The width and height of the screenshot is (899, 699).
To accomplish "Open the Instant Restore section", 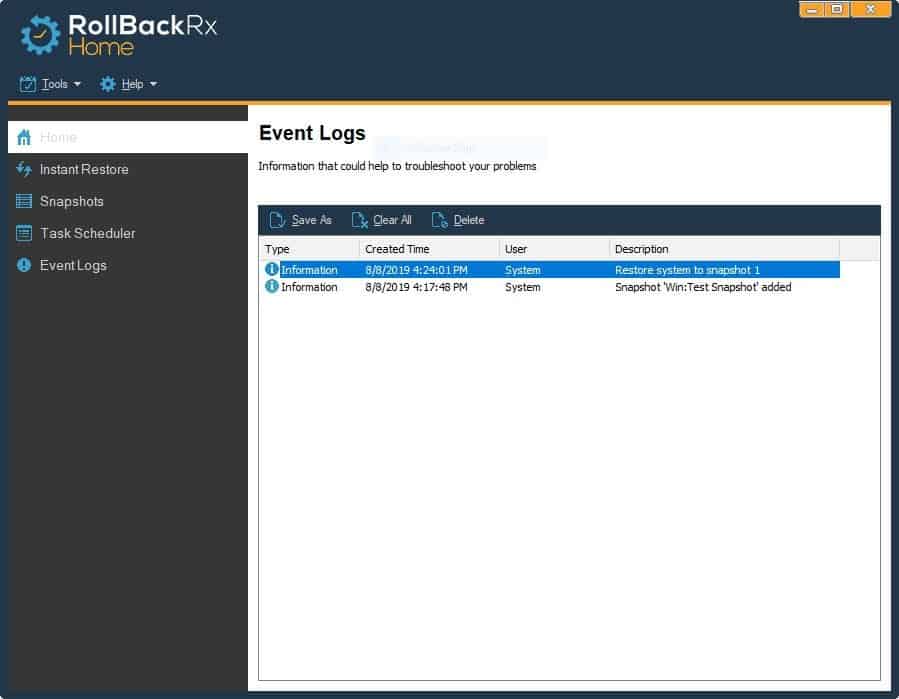I will (127, 169).
